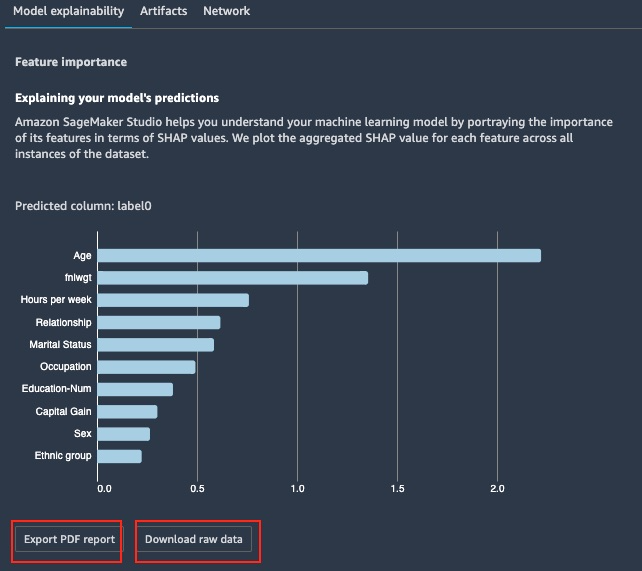Image resolution: width=642 pixels, height=571 pixels.
Task: Click the 'Age' axis label
Action: pyautogui.click(x=82, y=256)
